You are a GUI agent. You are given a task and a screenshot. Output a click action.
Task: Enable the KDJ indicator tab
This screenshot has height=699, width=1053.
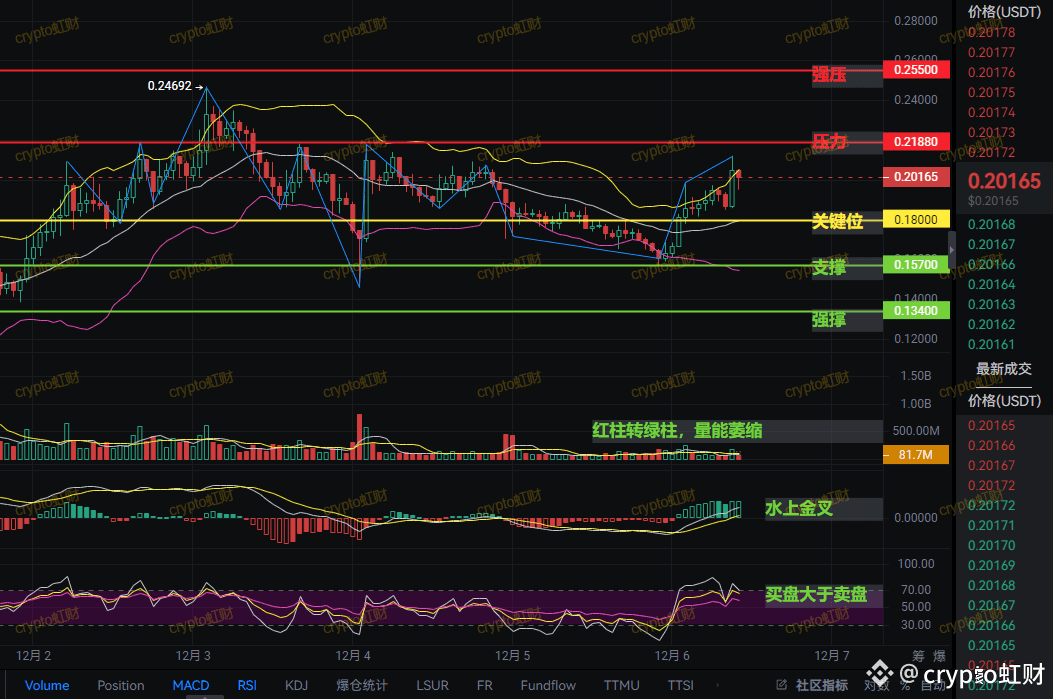[x=297, y=685]
